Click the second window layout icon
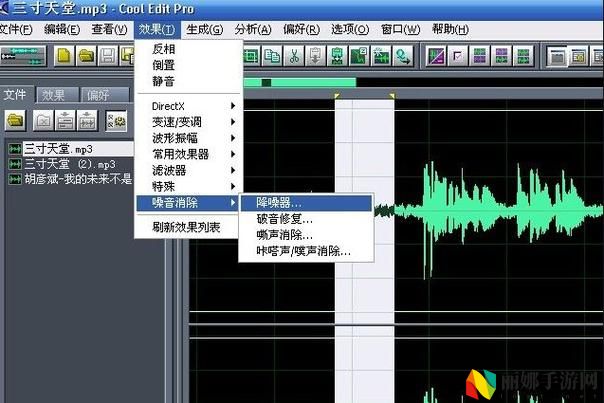604x403 pixels. [579, 56]
